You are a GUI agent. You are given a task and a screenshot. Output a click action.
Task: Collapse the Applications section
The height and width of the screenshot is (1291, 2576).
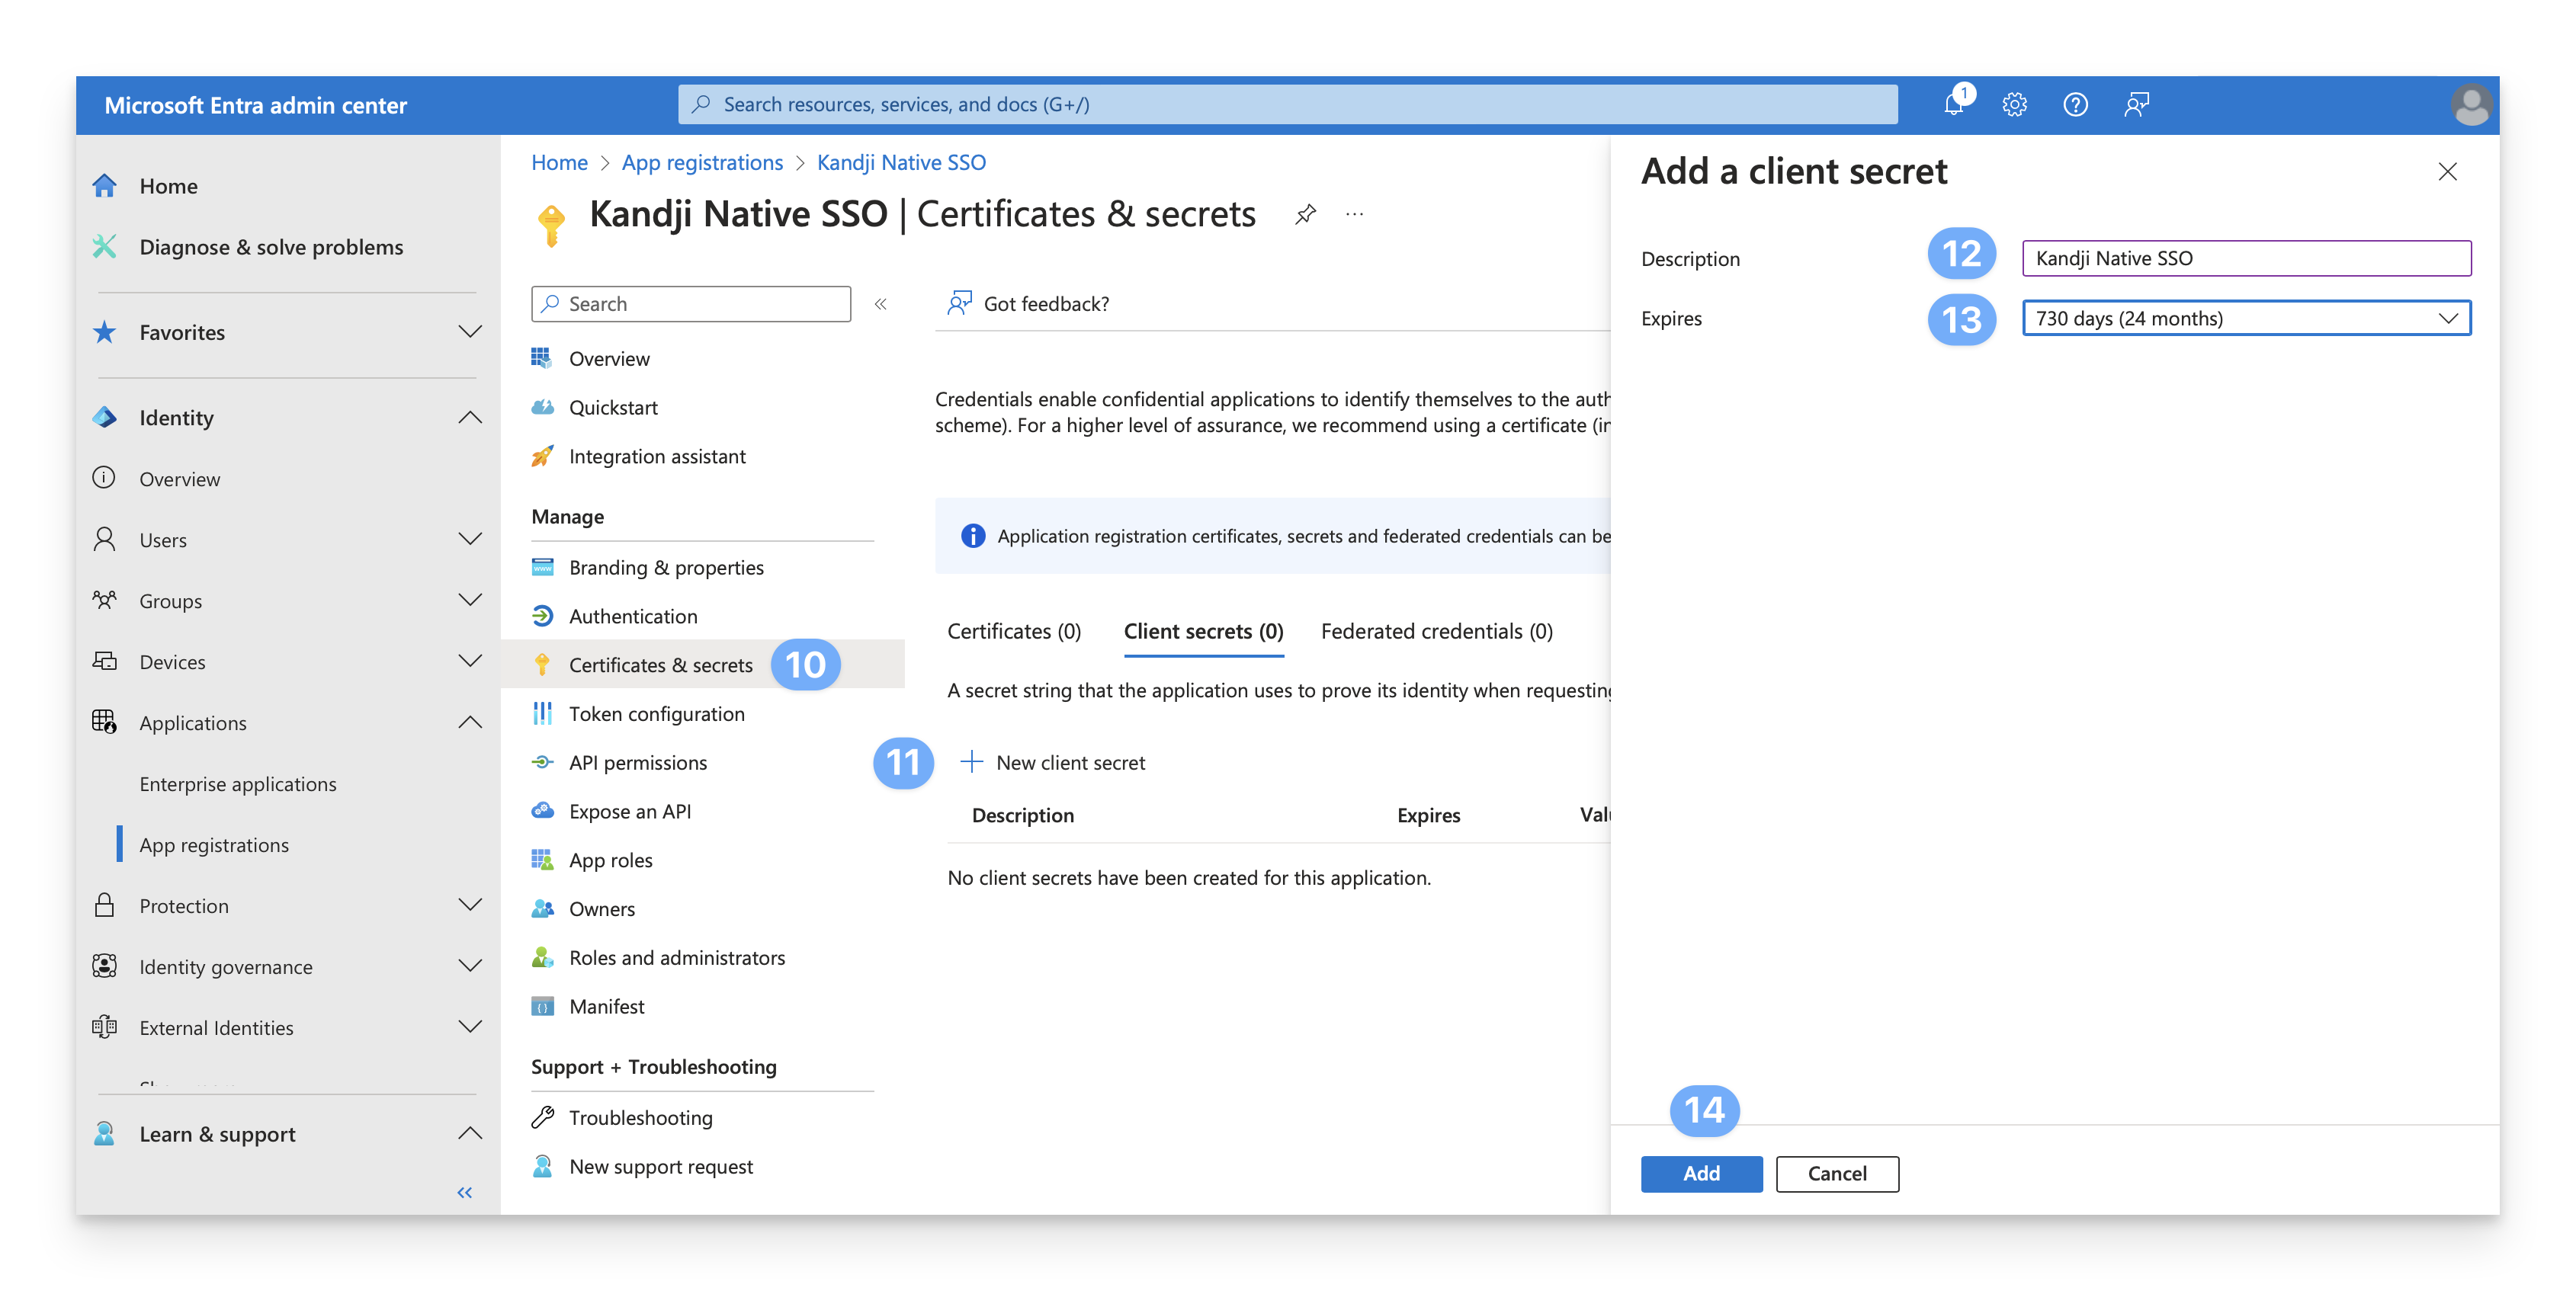470,723
